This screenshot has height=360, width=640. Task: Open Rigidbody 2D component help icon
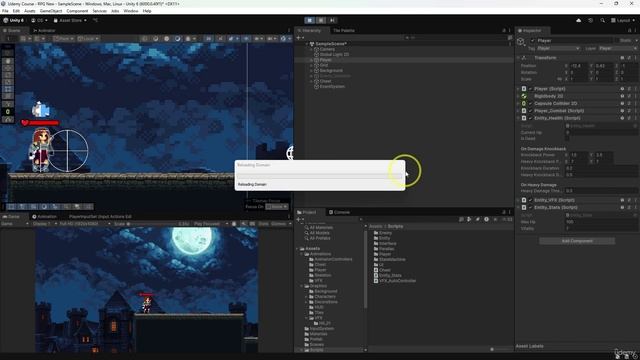click(622, 96)
